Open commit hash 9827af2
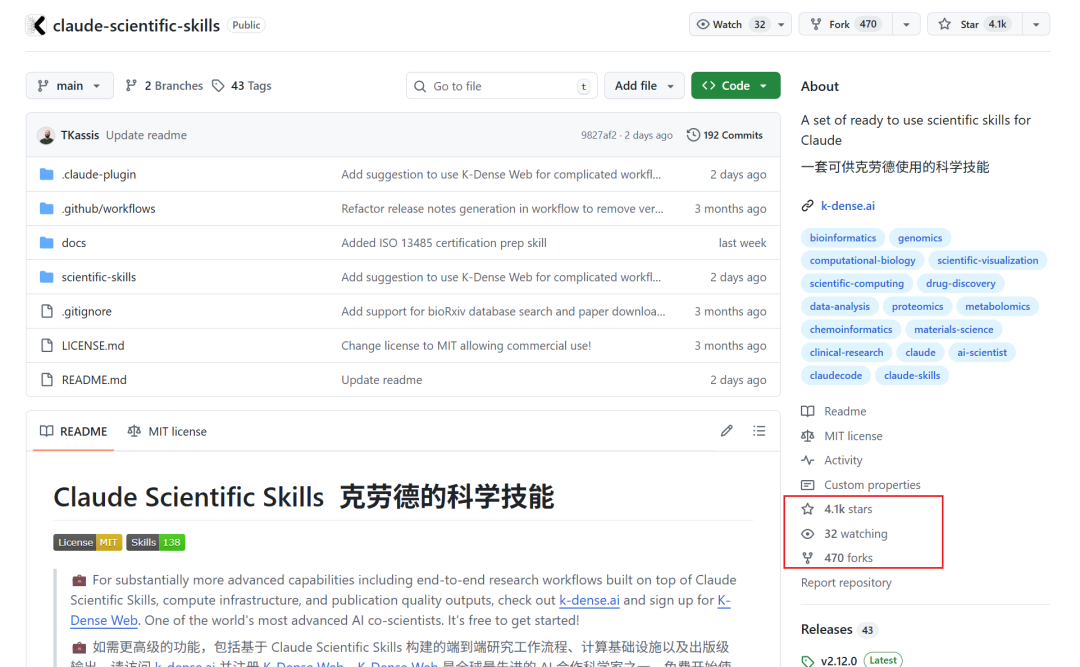Viewport: 1080px width, 667px height. pos(599,135)
